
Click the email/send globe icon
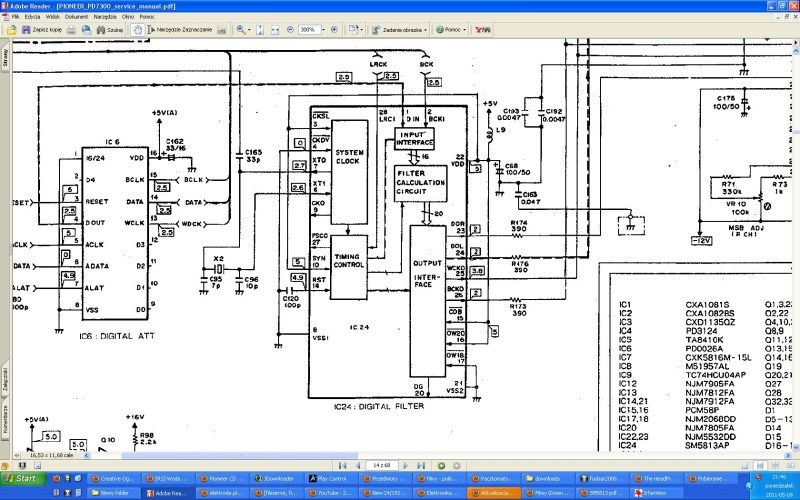click(87, 30)
